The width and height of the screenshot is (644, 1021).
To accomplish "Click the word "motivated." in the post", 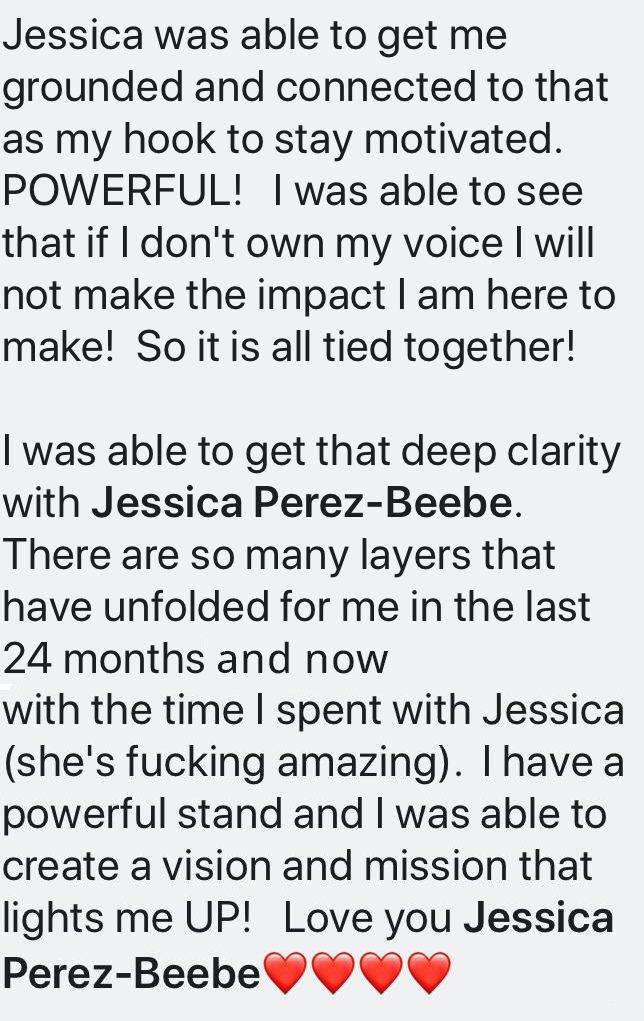I will [x=463, y=139].
